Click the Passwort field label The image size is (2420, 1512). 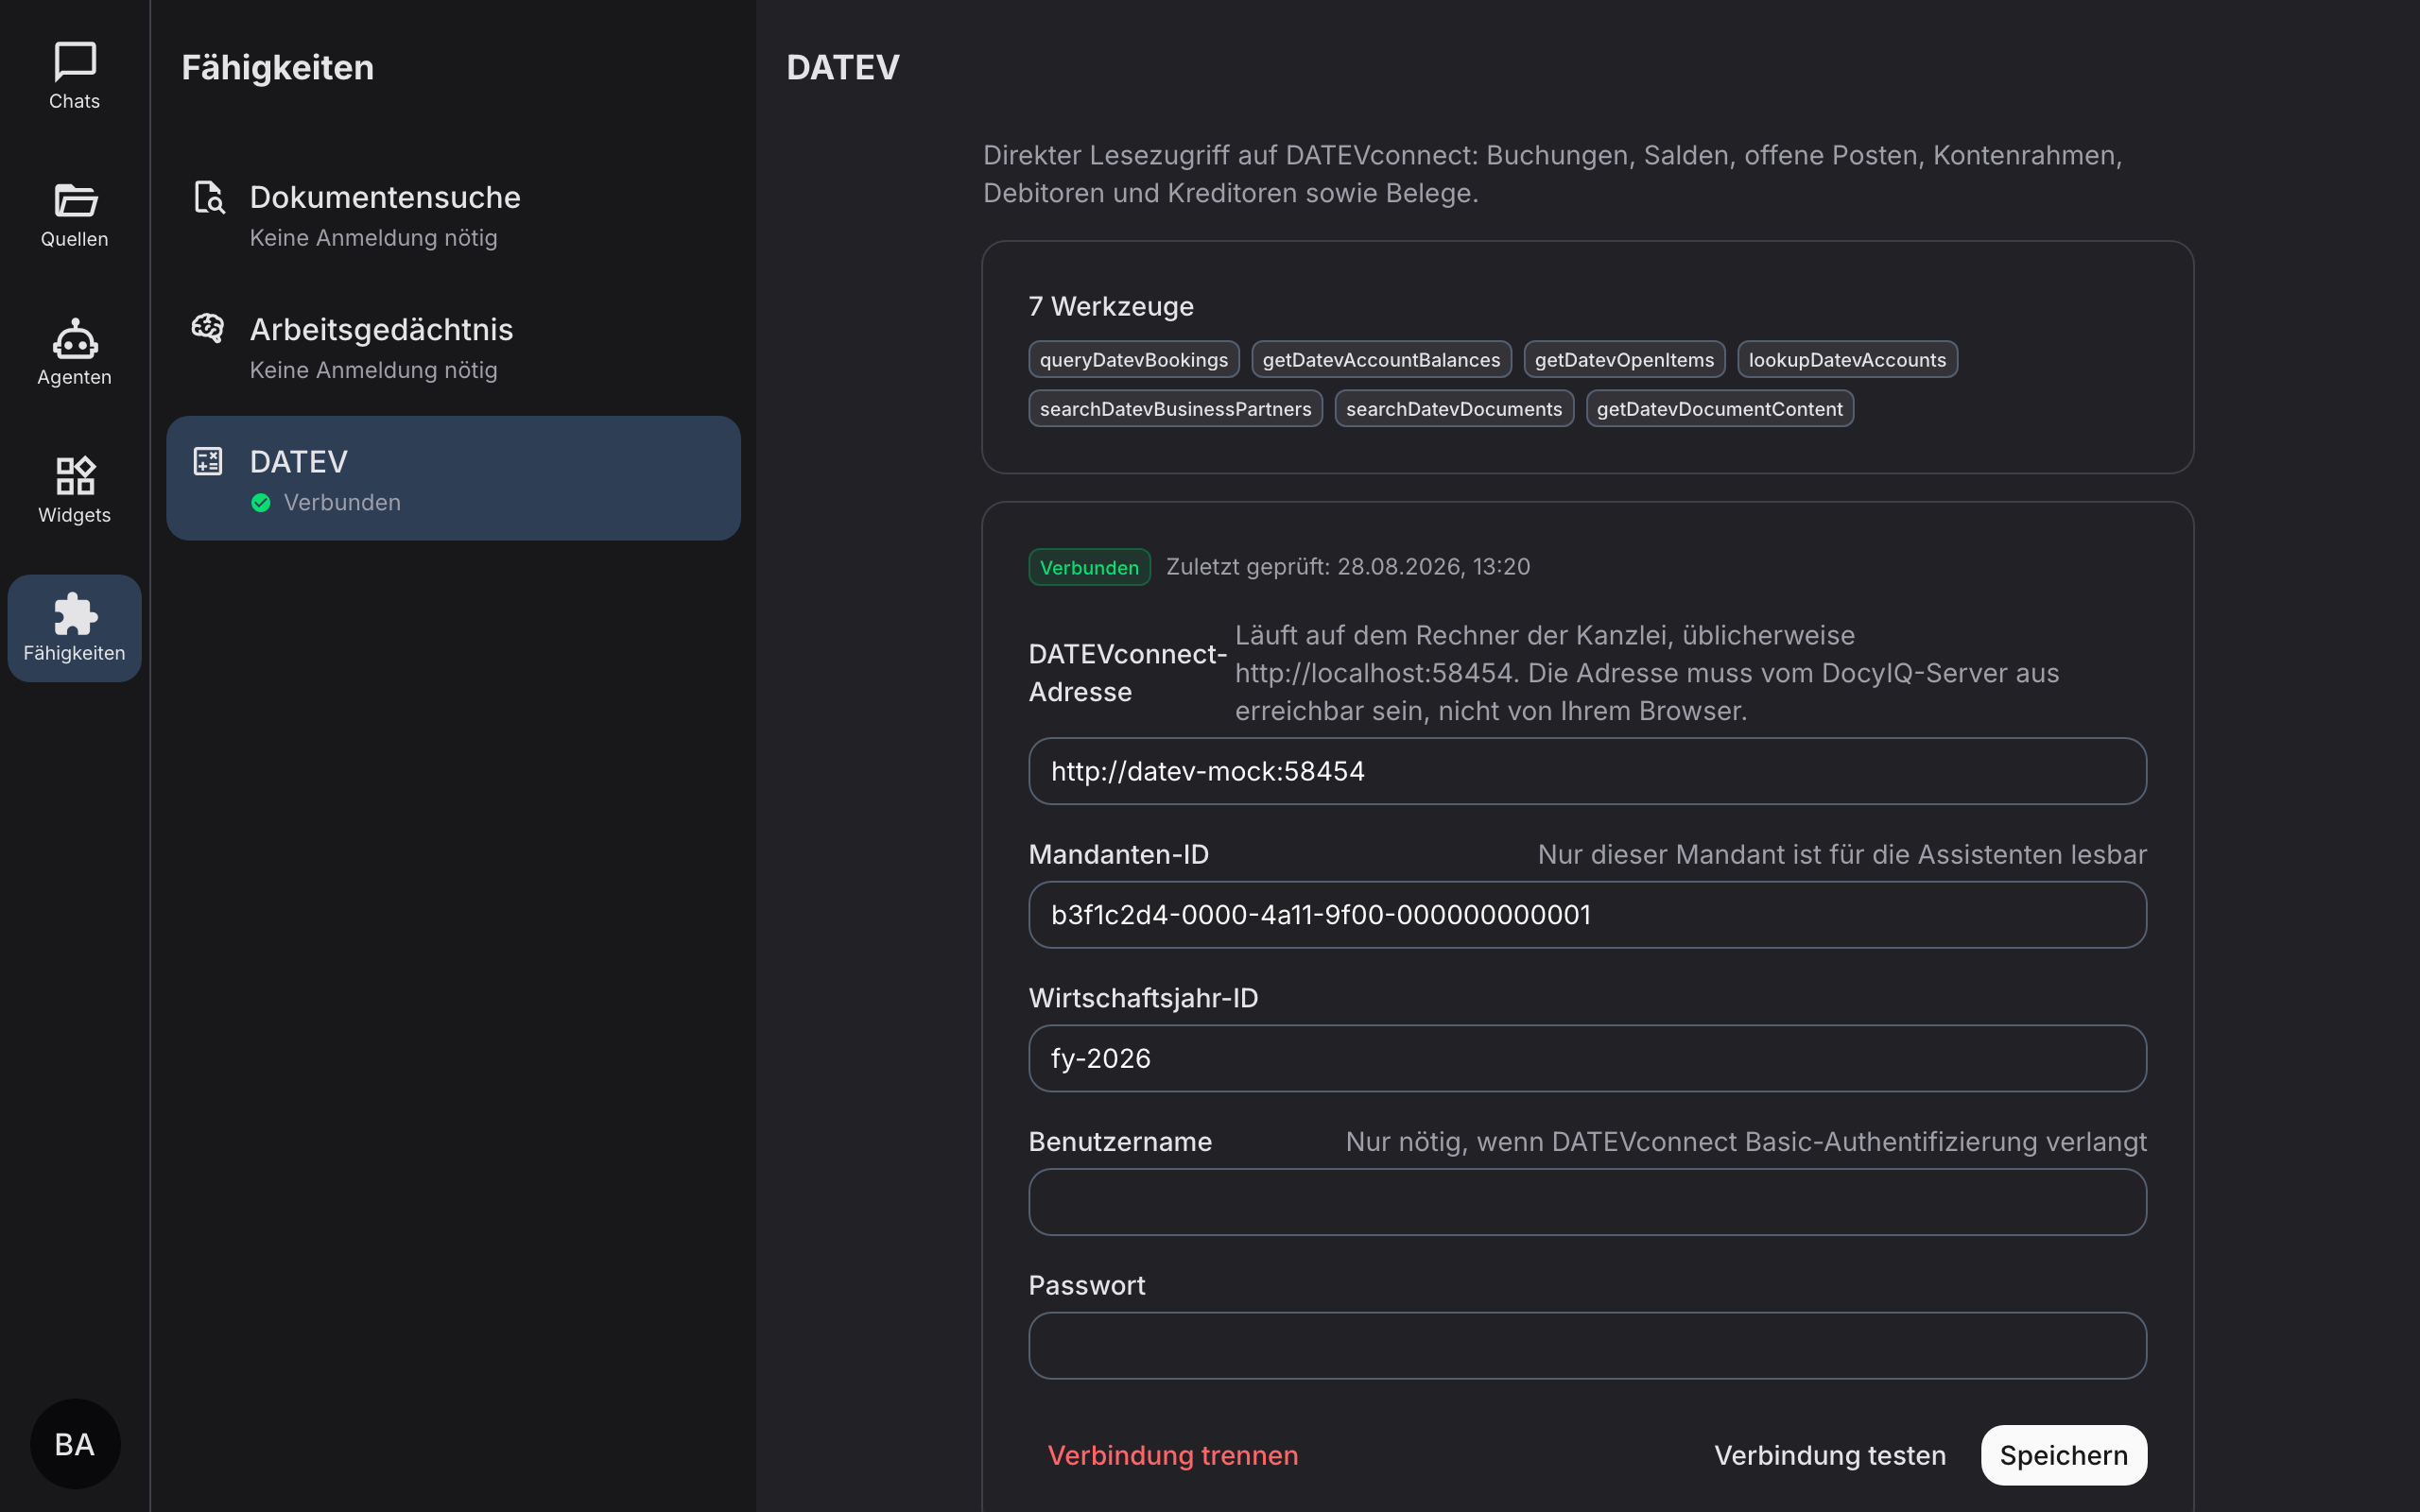coord(1087,1285)
